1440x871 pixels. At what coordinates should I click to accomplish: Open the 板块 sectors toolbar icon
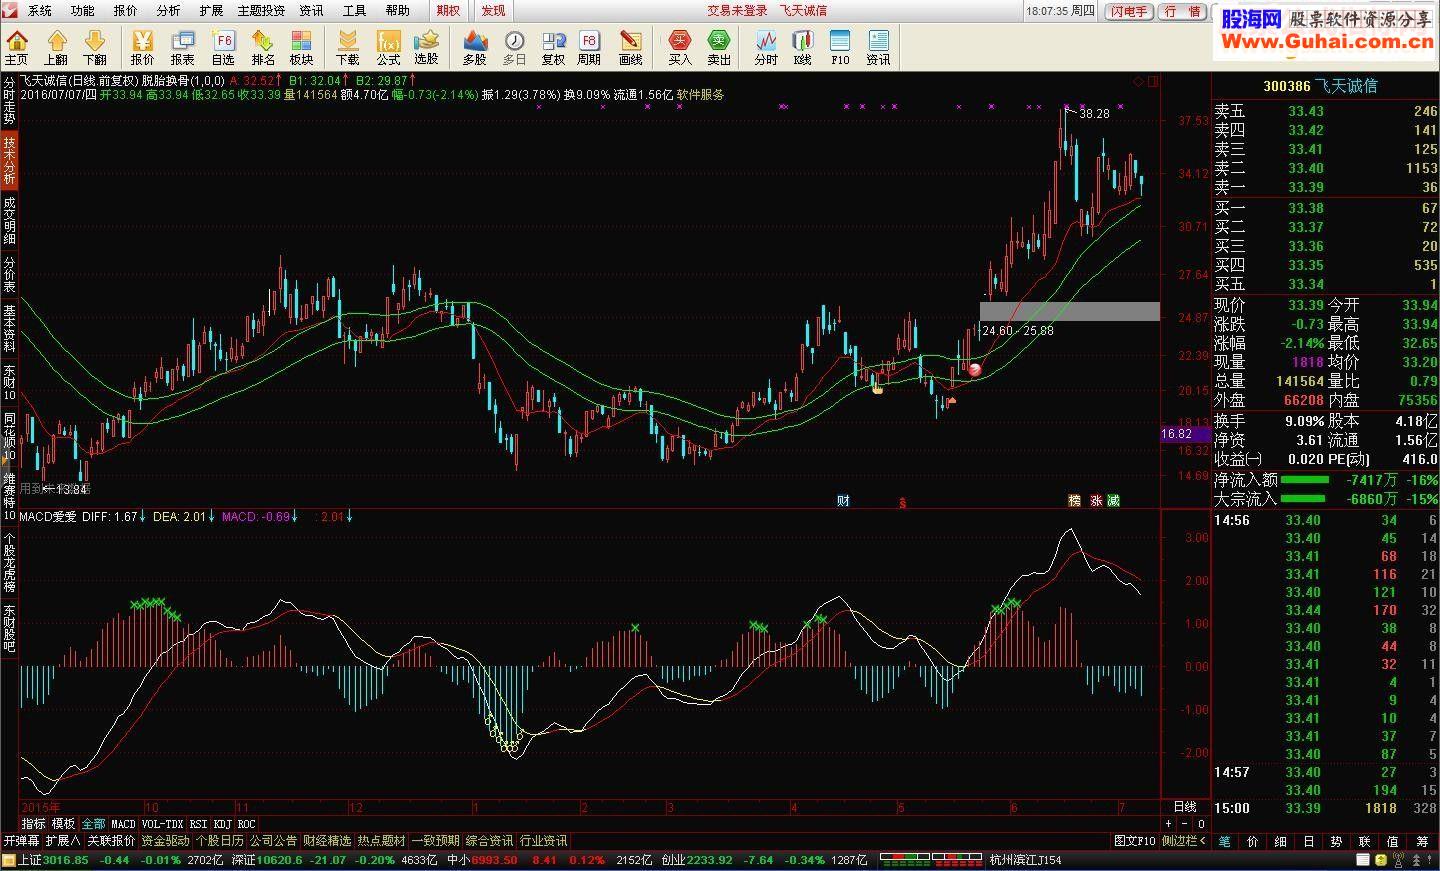[x=301, y=46]
